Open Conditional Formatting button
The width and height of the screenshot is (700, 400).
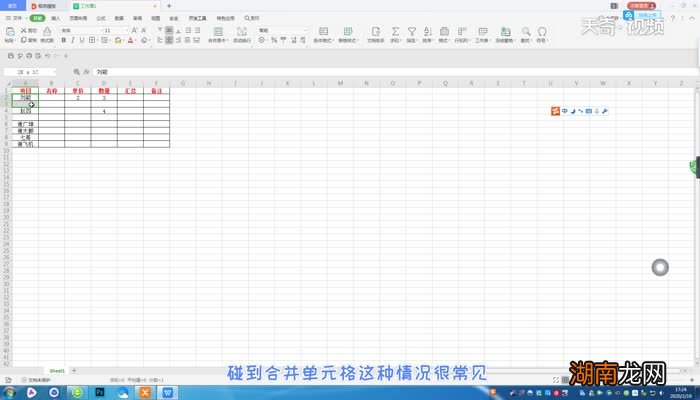[x=323, y=34]
